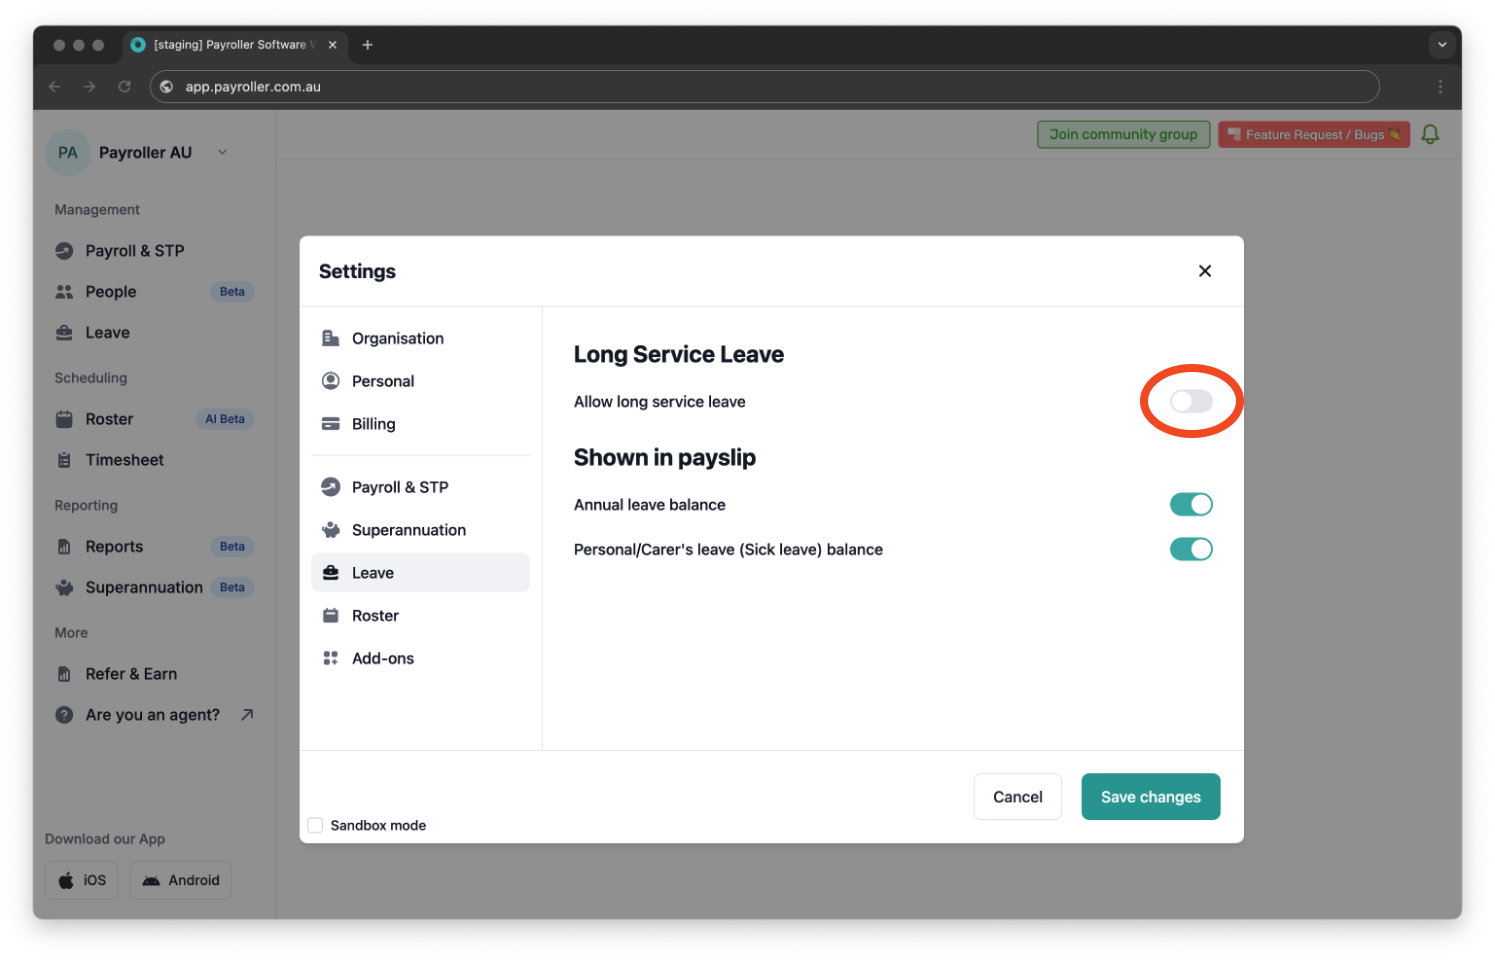Switch to the Billing settings section
Image resolution: width=1495 pixels, height=960 pixels.
tap(372, 423)
